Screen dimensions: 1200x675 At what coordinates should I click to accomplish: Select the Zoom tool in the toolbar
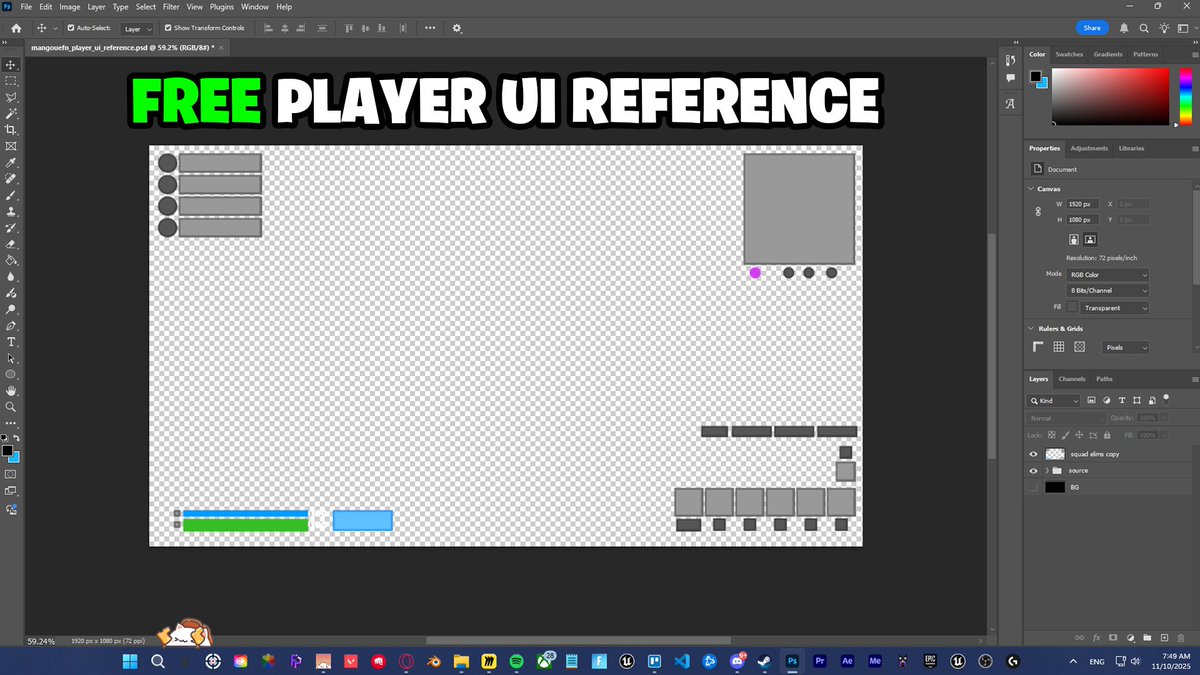click(x=11, y=407)
